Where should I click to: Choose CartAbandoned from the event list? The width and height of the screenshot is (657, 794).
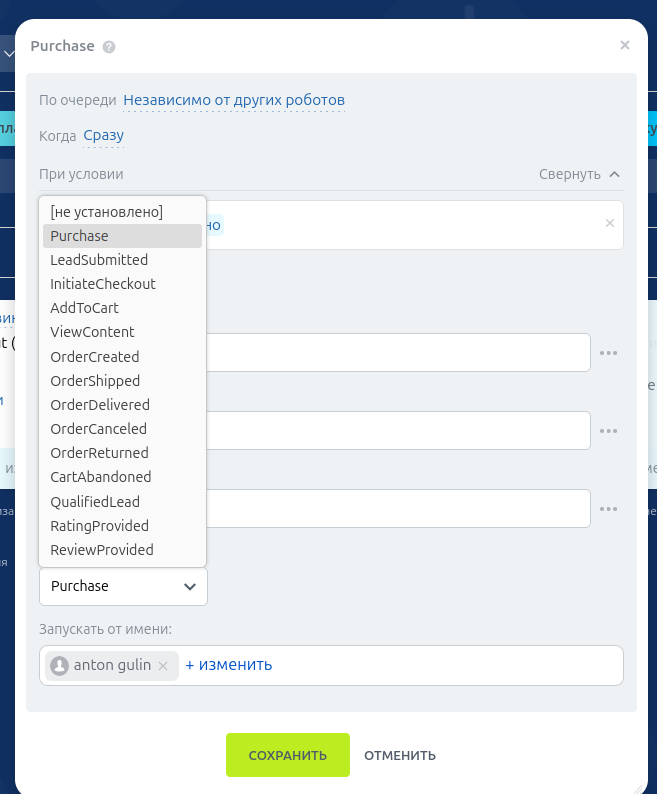click(101, 477)
